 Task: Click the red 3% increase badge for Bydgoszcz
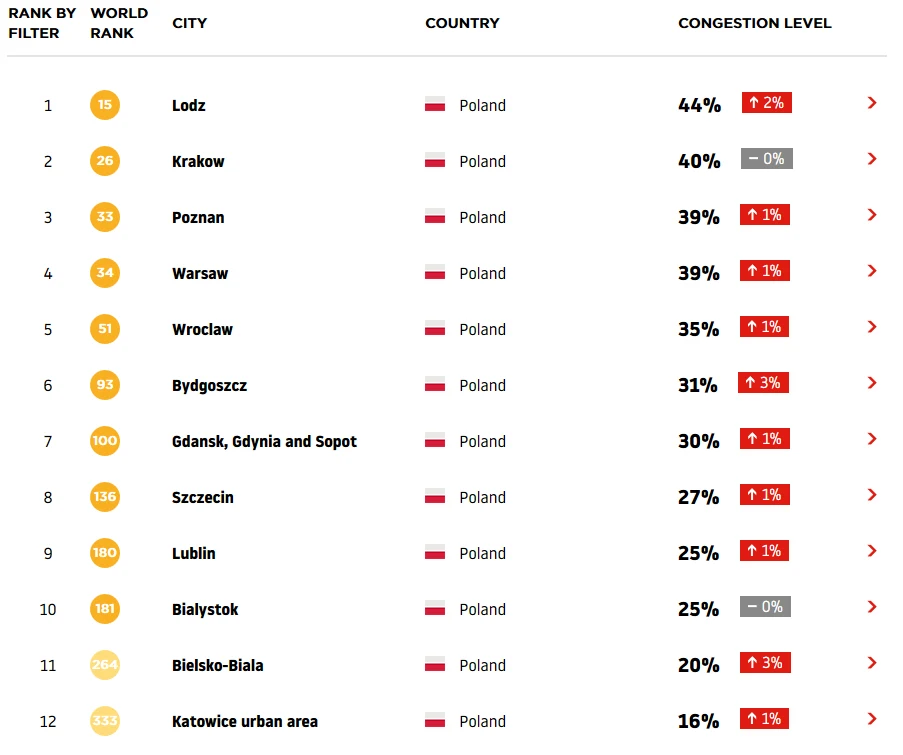pos(764,382)
